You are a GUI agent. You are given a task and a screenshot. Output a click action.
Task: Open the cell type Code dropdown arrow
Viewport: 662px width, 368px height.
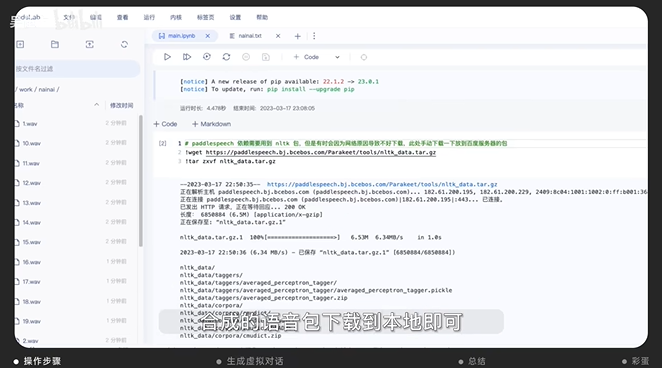(337, 57)
